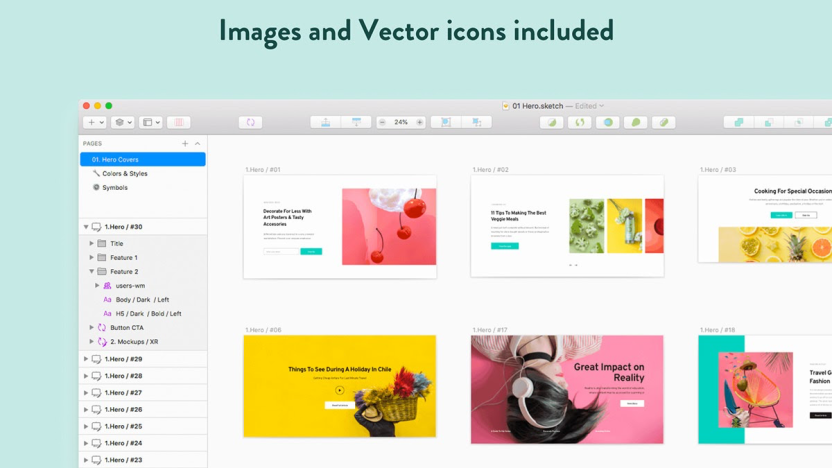The width and height of the screenshot is (832, 468).
Task: Click the bring Forward toolbar icon
Action: pyautogui.click(x=325, y=123)
